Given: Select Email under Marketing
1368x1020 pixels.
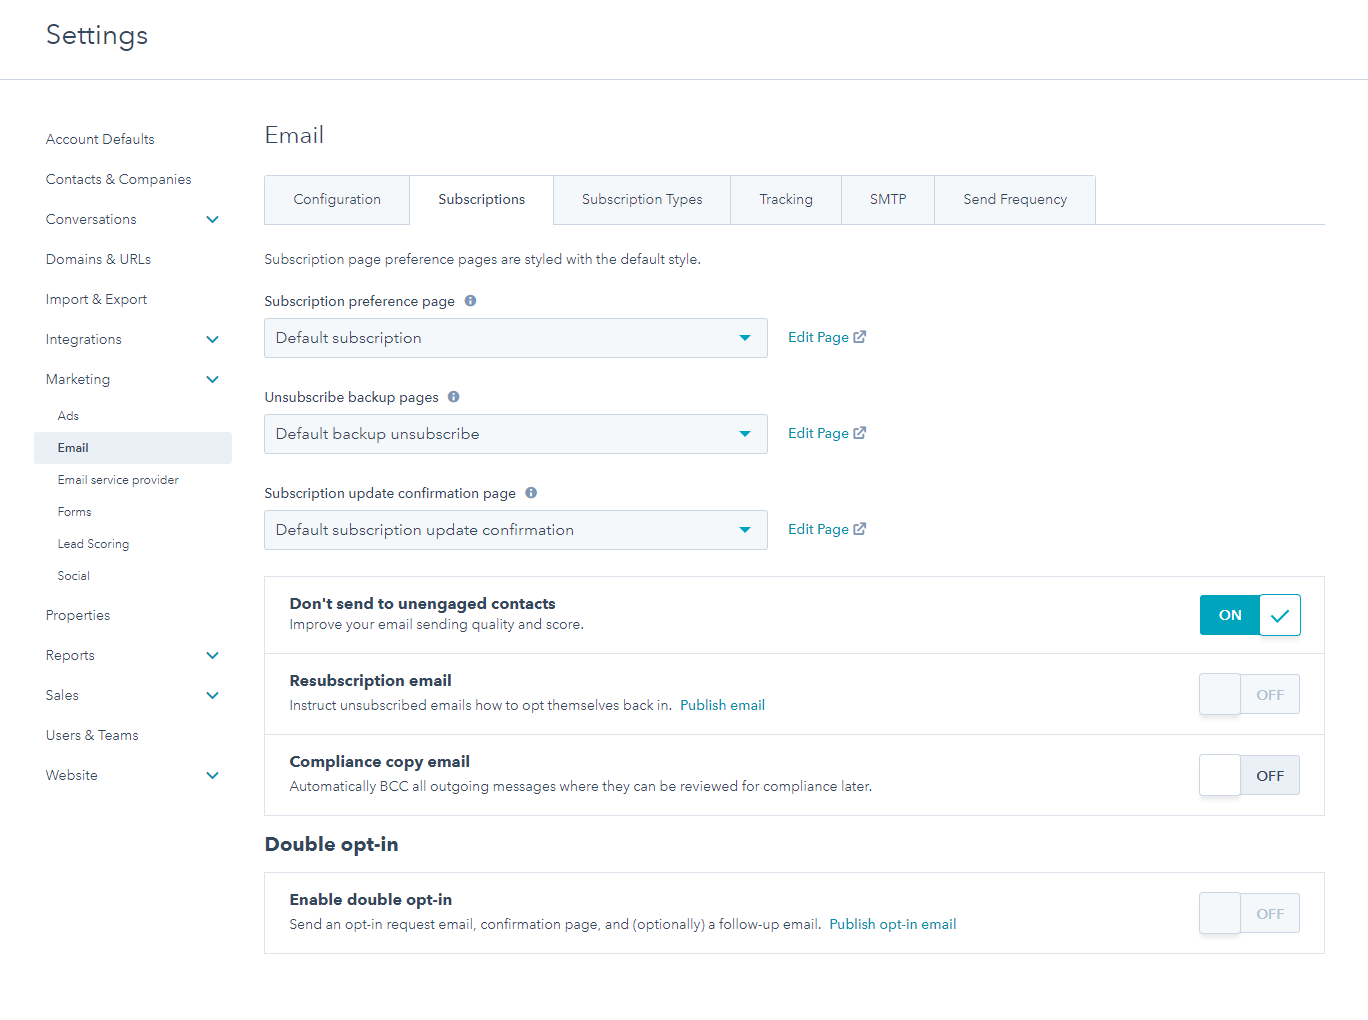Looking at the screenshot, I should click(x=133, y=448).
